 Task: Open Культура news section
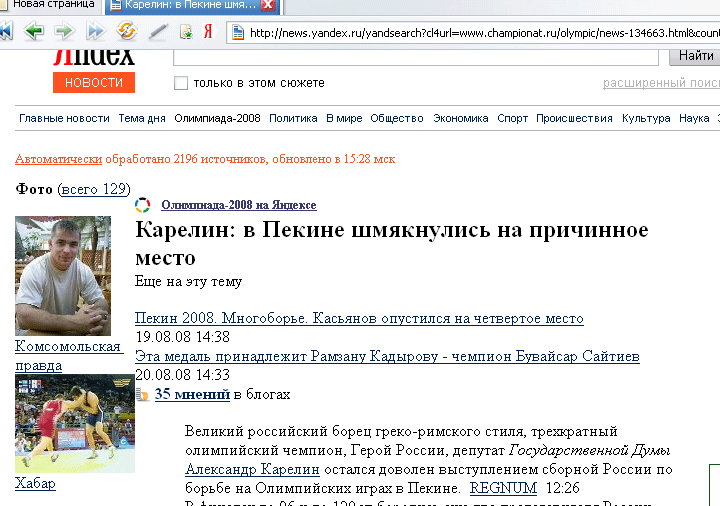(x=646, y=118)
